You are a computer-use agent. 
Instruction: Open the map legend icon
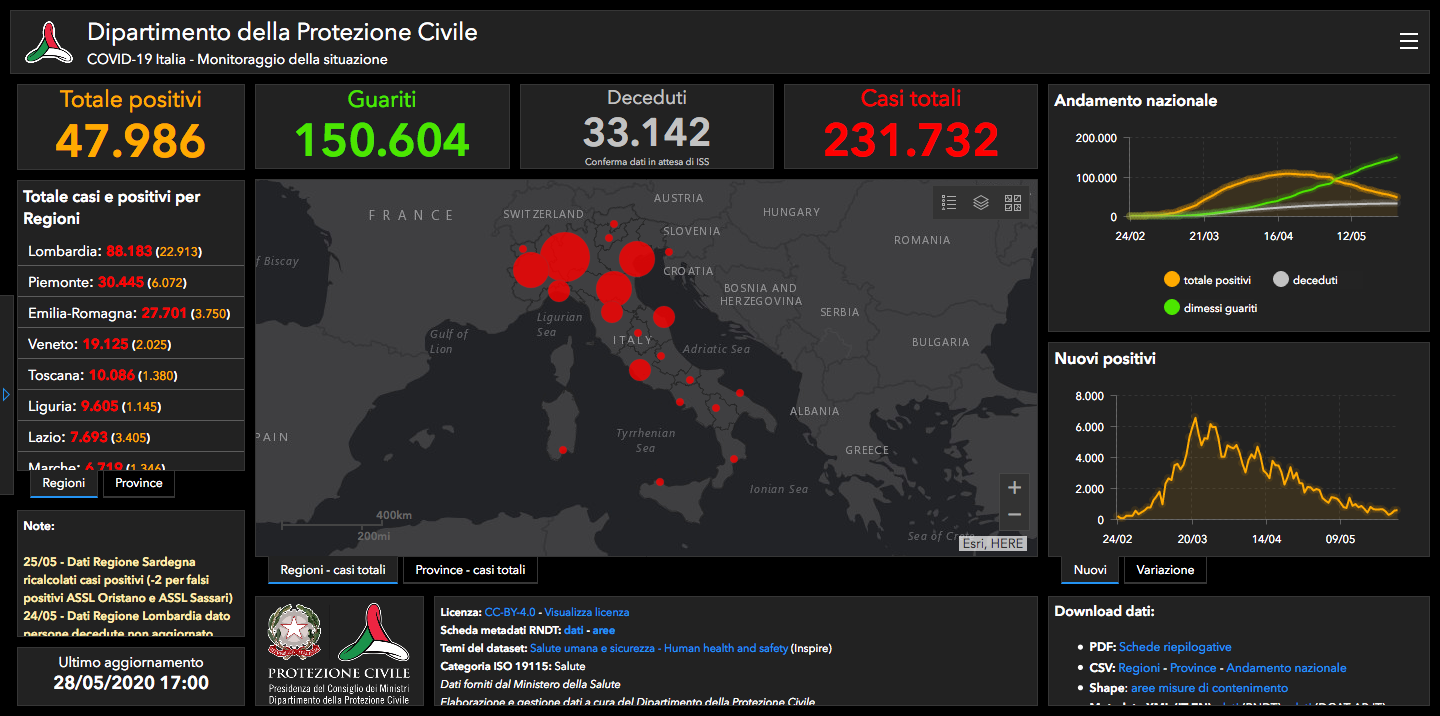[950, 203]
